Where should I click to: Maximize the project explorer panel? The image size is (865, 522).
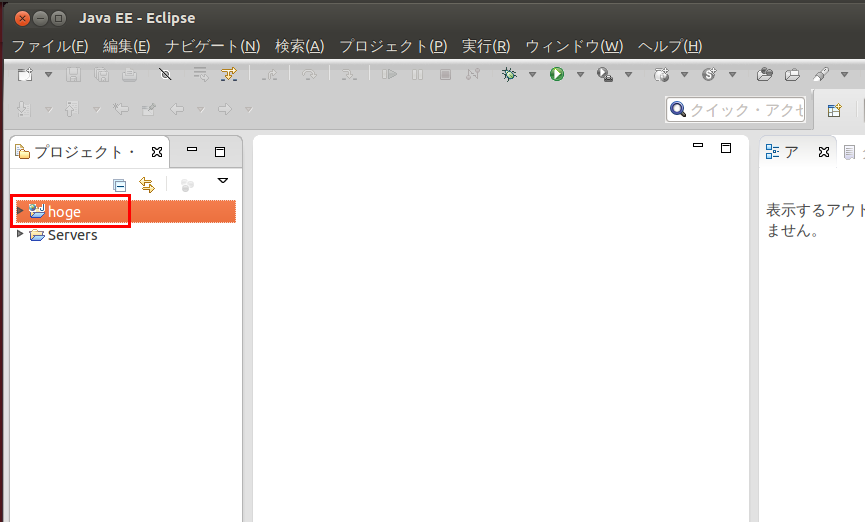(x=220, y=152)
